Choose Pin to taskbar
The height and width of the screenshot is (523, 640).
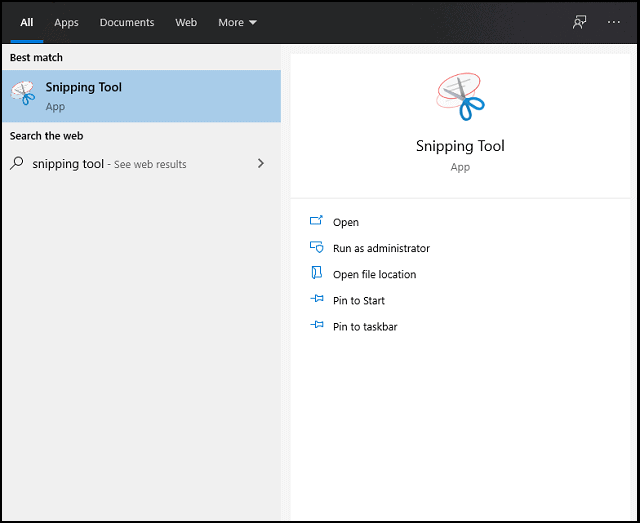click(x=365, y=327)
